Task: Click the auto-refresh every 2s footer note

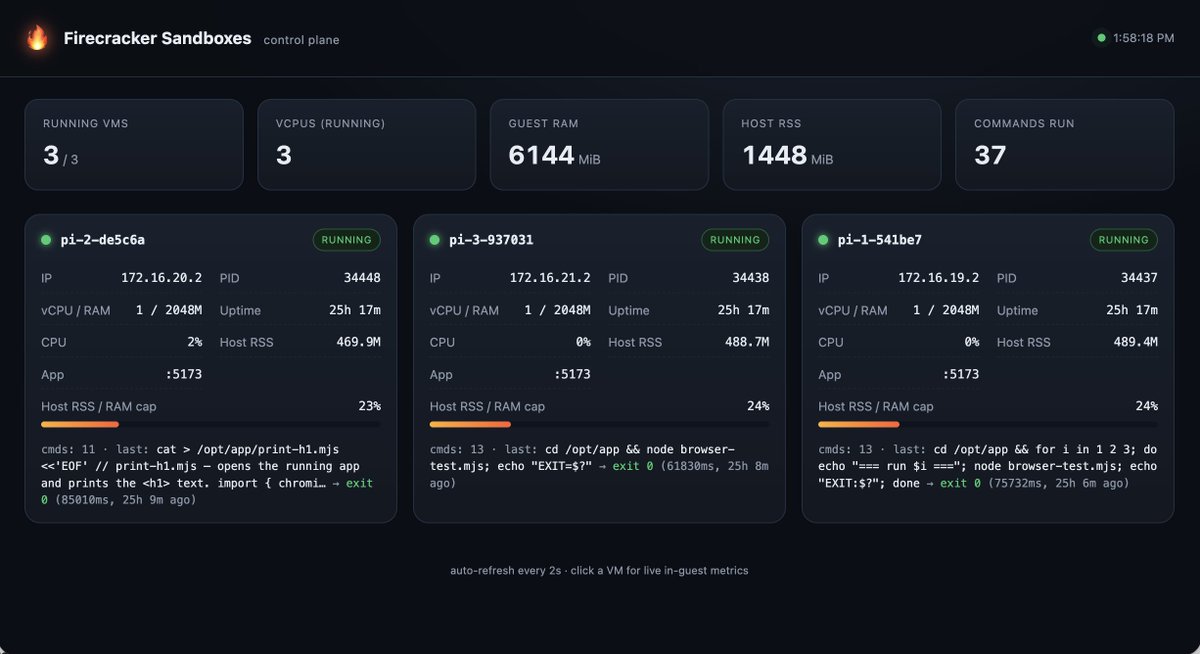Action: point(599,570)
